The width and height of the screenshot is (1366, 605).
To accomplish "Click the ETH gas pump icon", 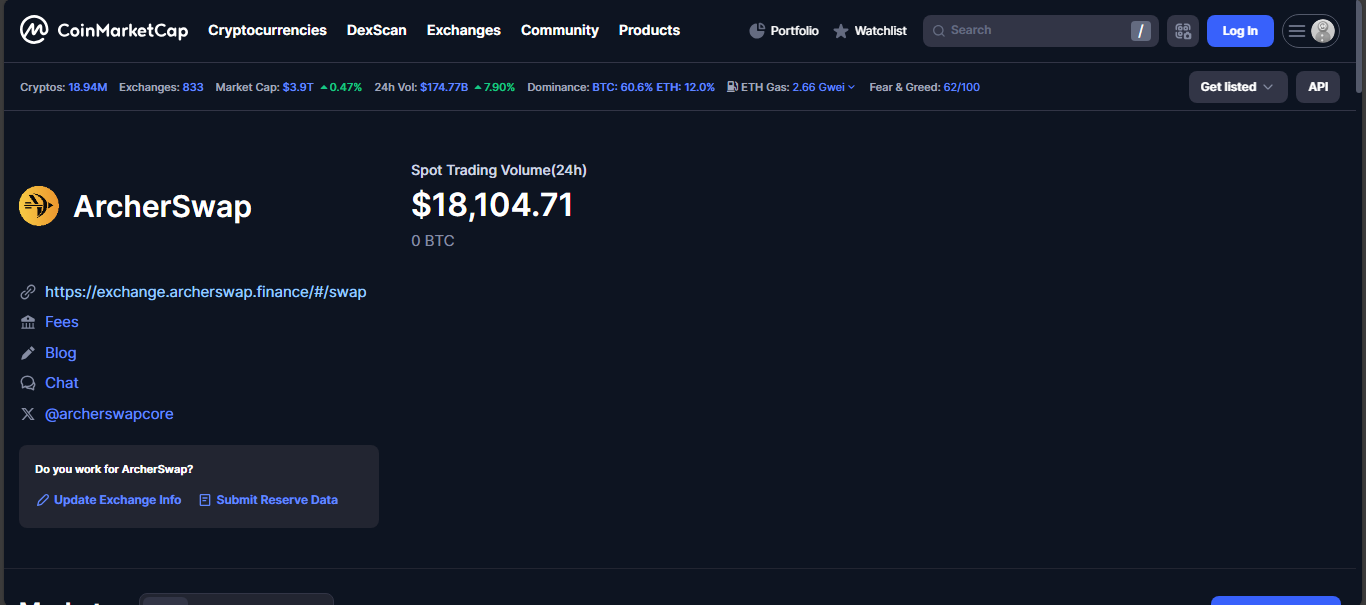I will [x=733, y=87].
